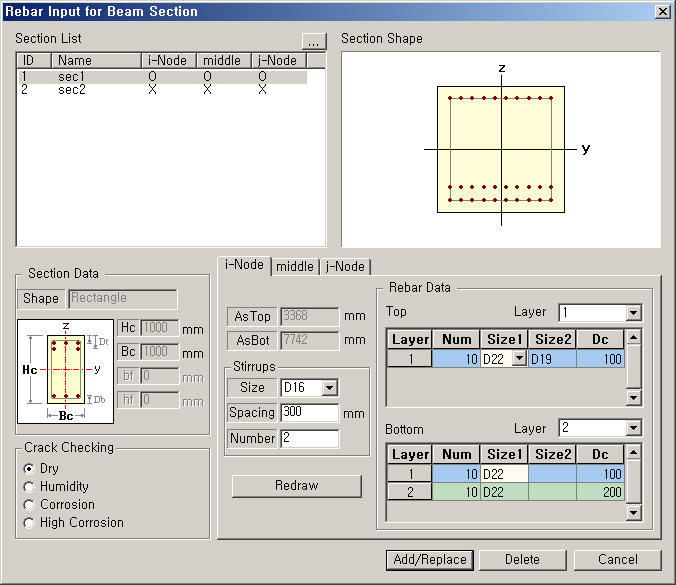Screen dimensions: 676x585
Task: Click the Delete button
Action: pos(522,560)
